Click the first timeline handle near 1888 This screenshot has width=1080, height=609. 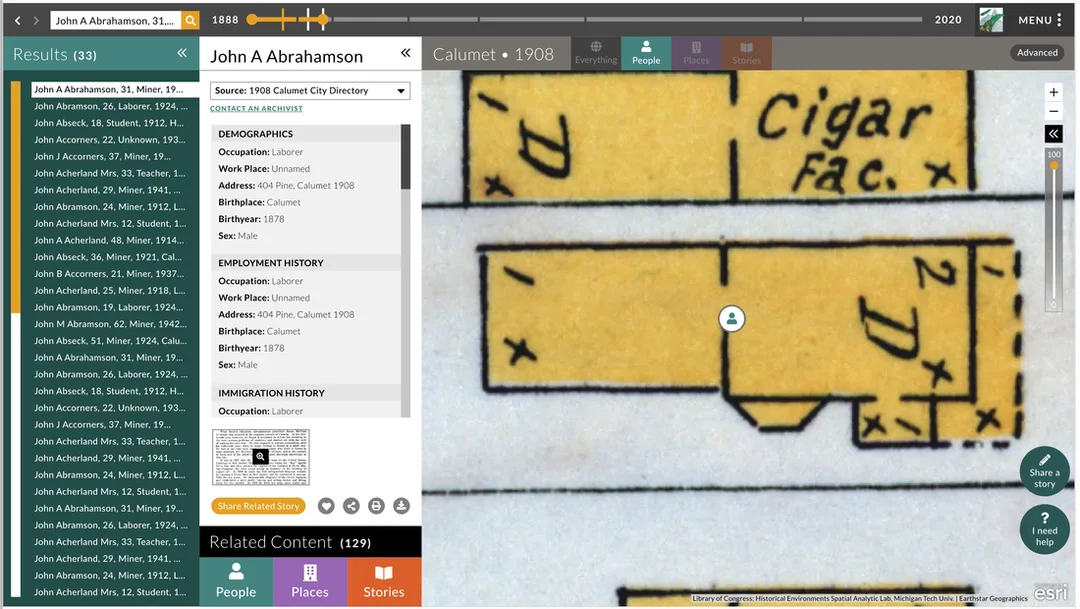pos(252,19)
